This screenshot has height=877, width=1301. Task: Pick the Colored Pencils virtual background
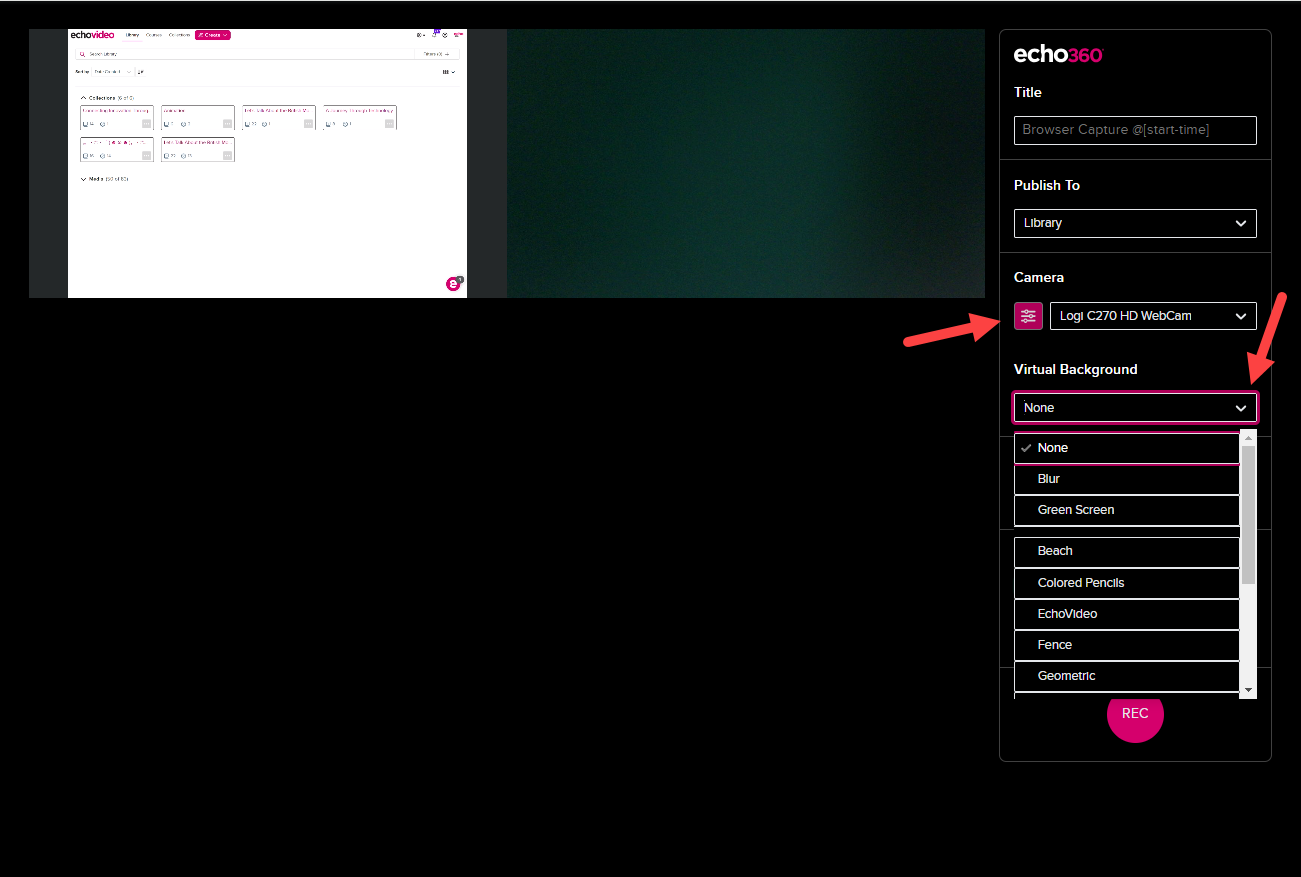(x=1127, y=583)
